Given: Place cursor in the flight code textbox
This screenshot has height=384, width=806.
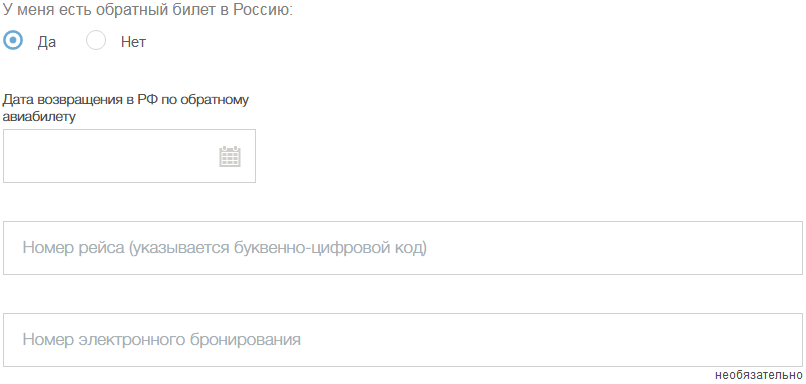Looking at the screenshot, I should [x=403, y=248].
